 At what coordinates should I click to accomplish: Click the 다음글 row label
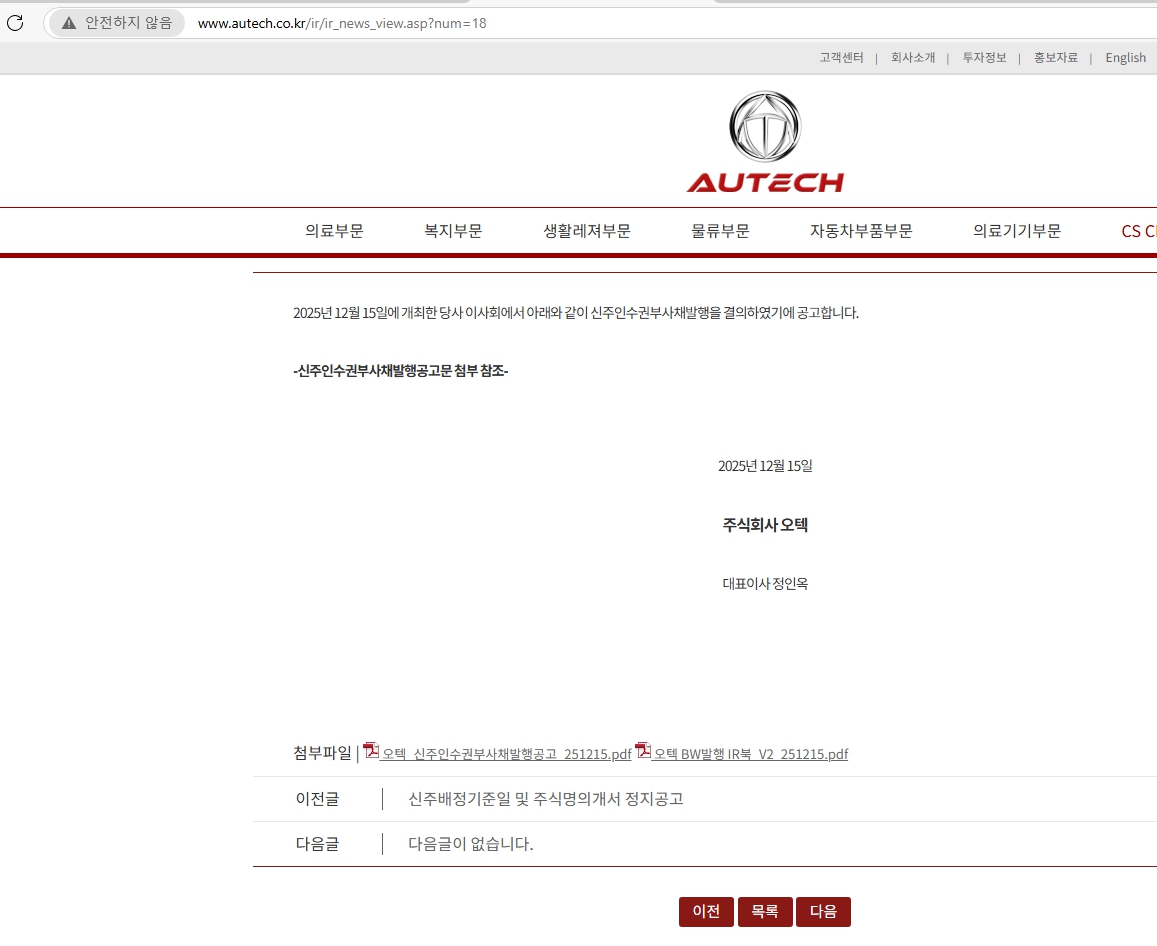coord(317,844)
